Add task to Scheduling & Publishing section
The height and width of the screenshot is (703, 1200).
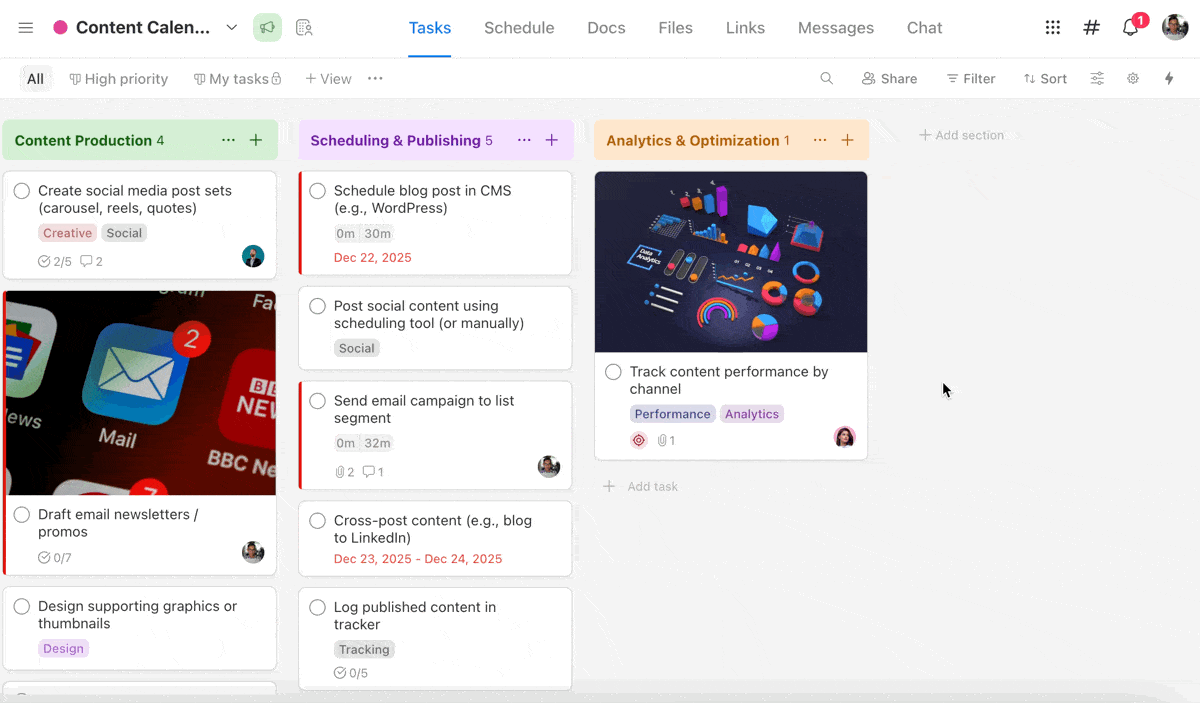tap(551, 141)
